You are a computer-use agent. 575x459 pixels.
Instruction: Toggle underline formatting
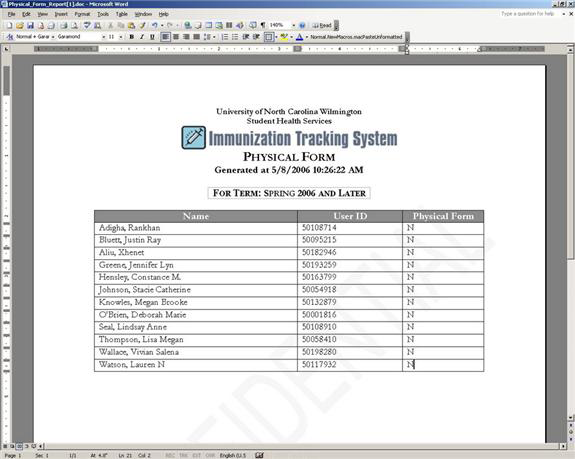tap(152, 37)
